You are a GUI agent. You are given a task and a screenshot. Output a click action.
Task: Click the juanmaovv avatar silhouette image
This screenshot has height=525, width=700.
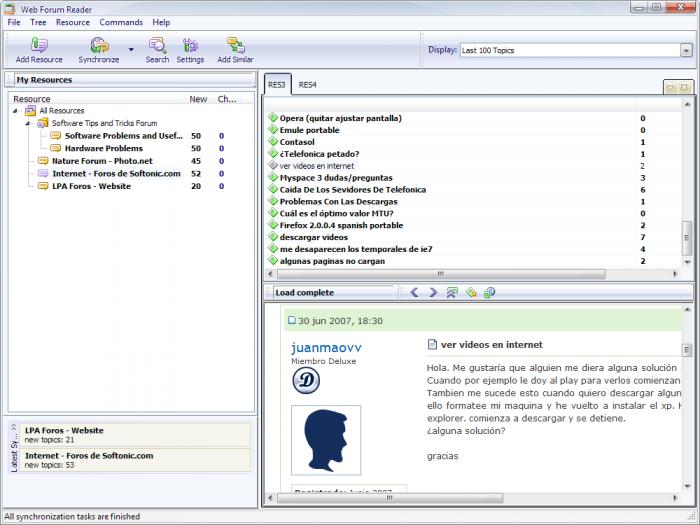(326, 440)
